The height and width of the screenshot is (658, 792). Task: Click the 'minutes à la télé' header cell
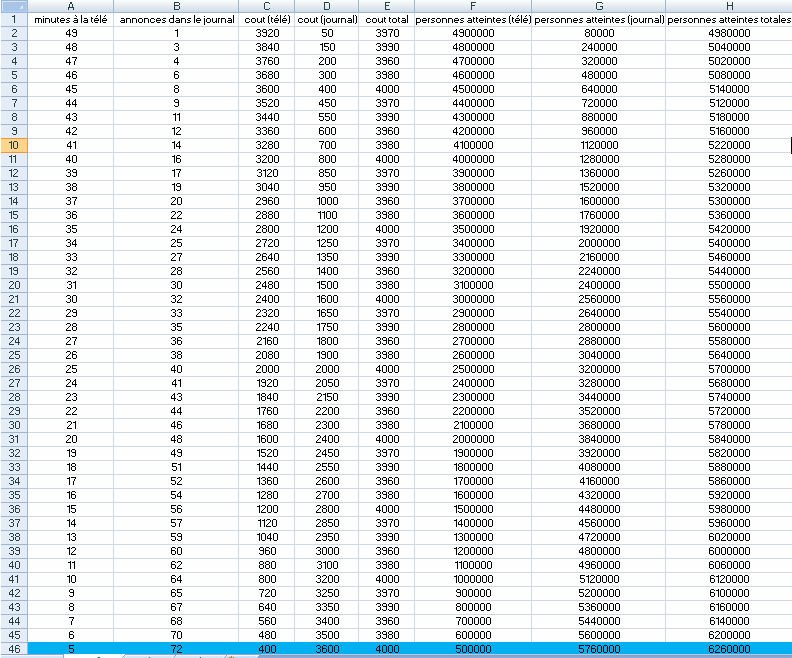pos(71,19)
